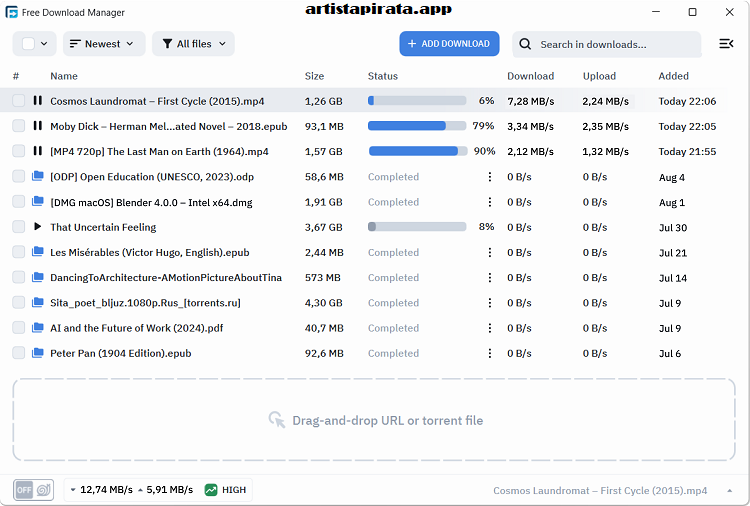The image size is (750, 506).
Task: Expand the download speed limit arrow
Action: 73,490
